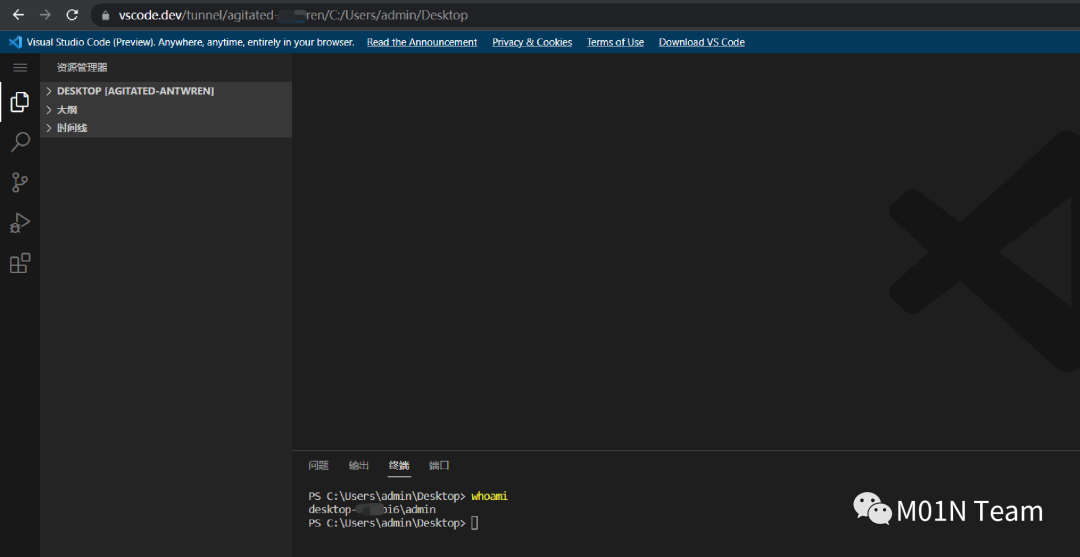Click the terminal prompt cursor line
Image resolution: width=1080 pixels, height=557 pixels.
(393, 523)
